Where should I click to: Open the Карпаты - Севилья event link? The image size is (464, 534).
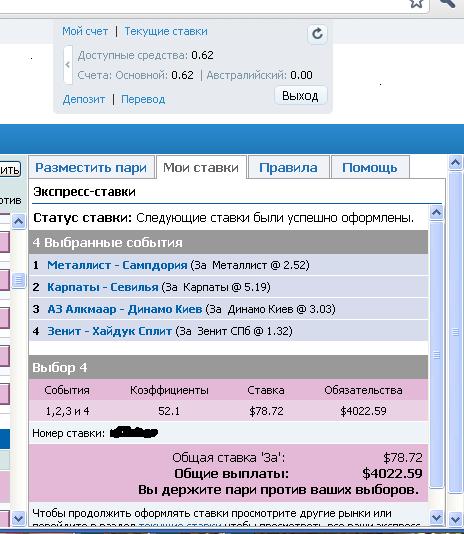(103, 287)
